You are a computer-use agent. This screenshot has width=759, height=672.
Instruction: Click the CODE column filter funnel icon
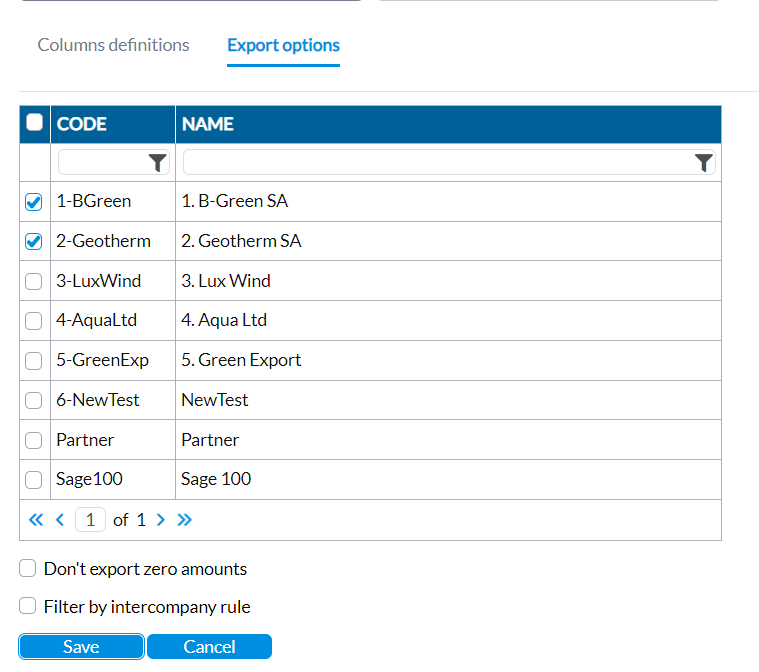157,163
